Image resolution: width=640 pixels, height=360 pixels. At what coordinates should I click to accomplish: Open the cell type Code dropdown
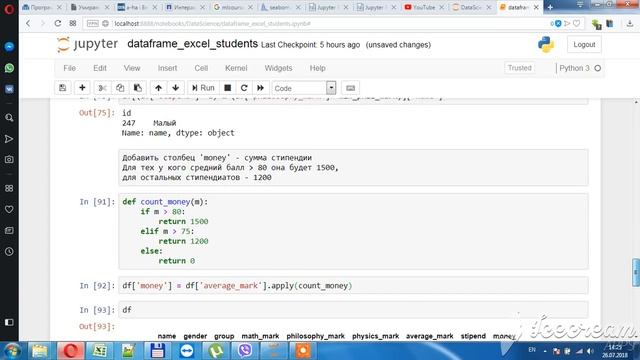[x=304, y=88]
